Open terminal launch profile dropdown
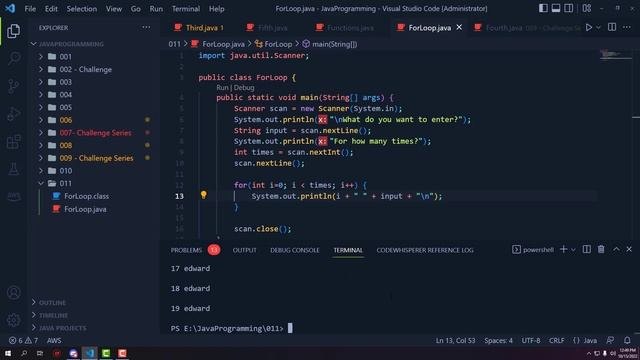The image size is (640, 360). point(573,249)
